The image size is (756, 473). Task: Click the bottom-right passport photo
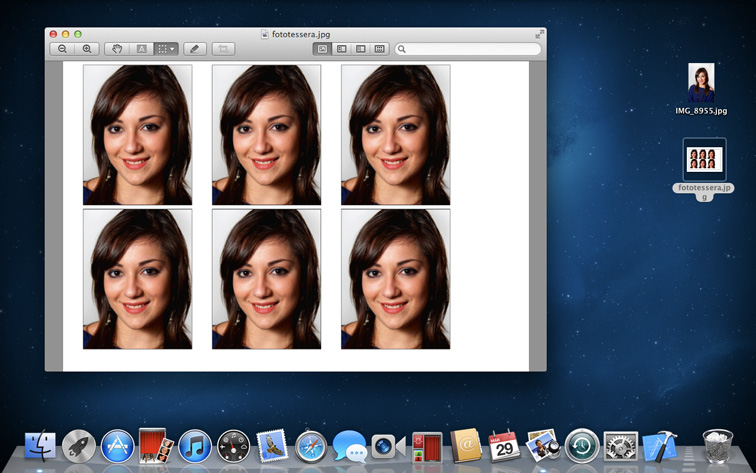tap(395, 279)
